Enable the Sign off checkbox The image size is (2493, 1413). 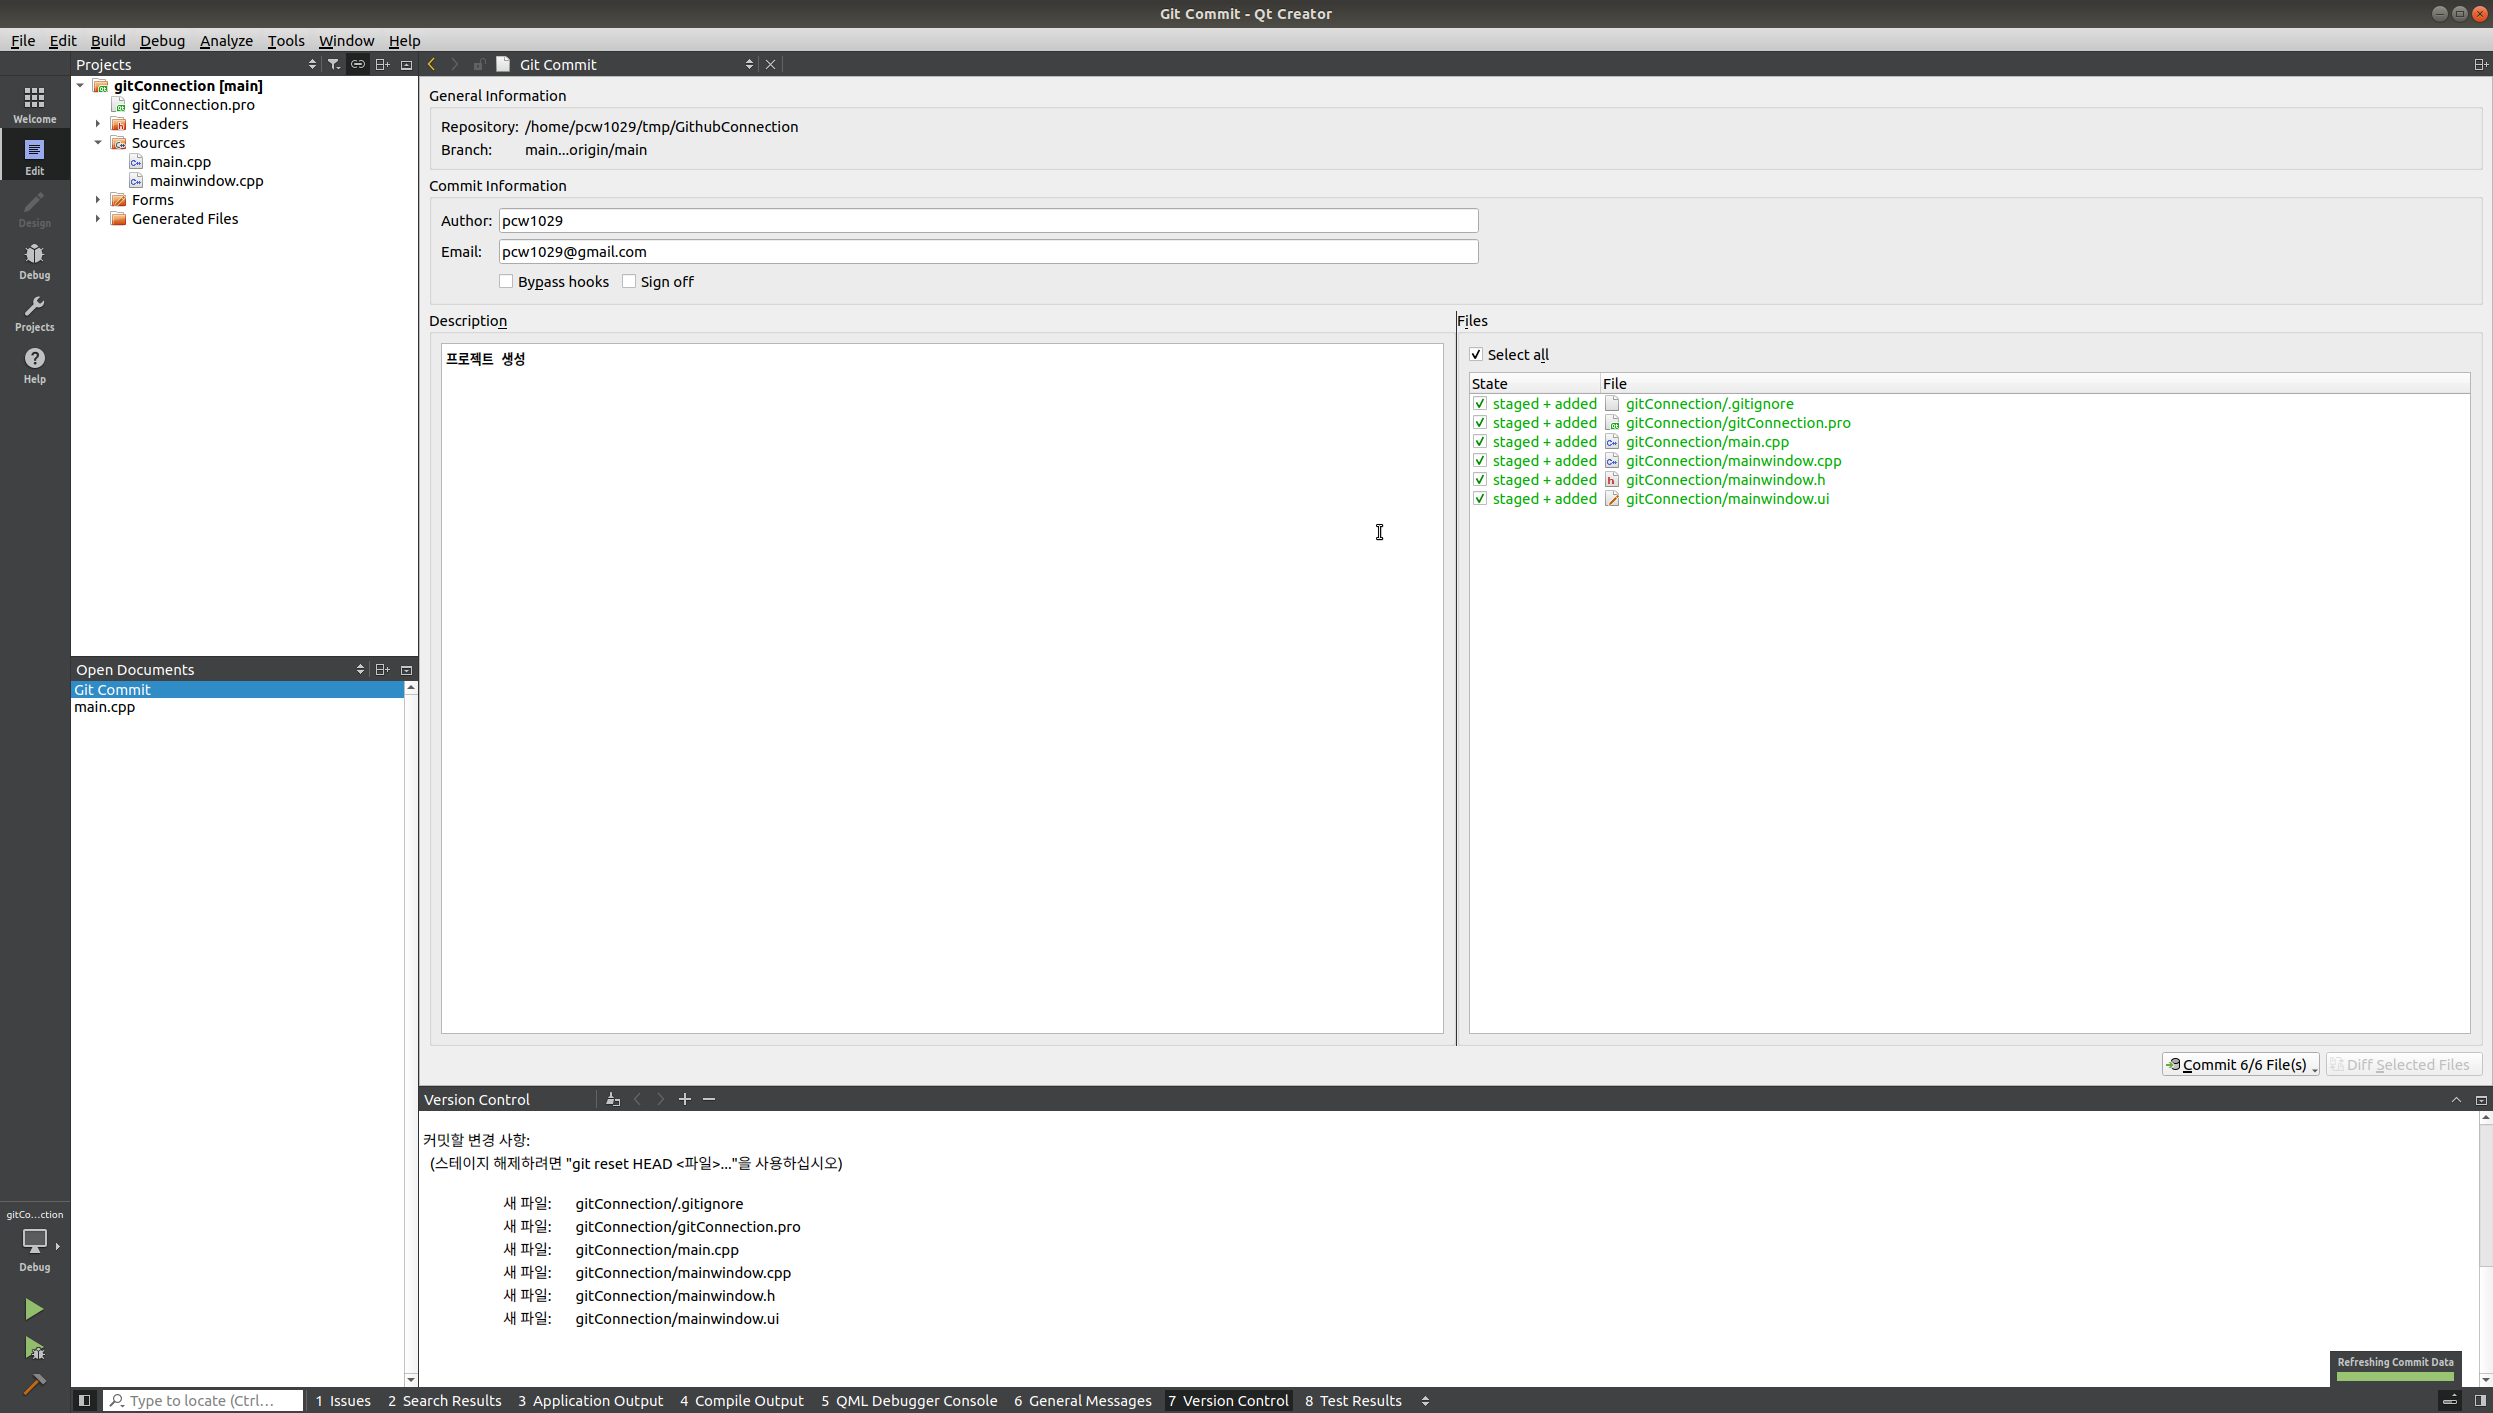(x=629, y=282)
